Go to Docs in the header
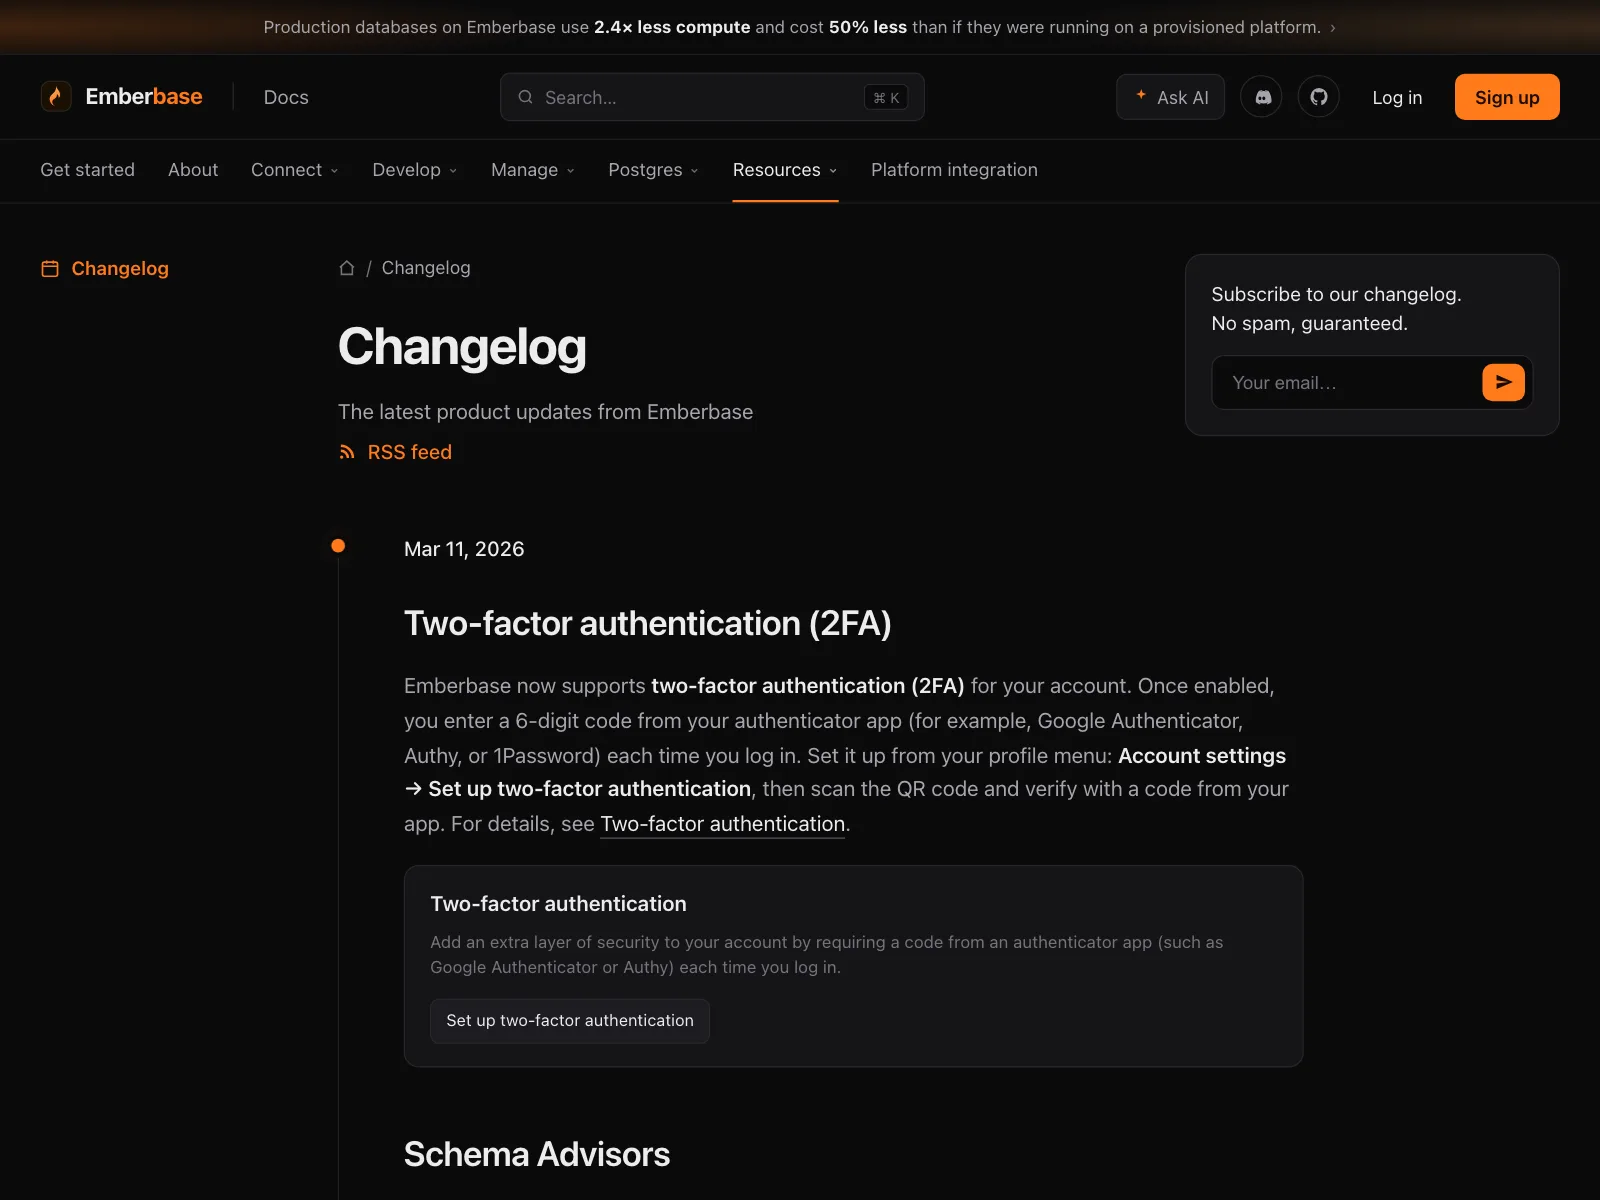1600x1200 pixels. coord(286,97)
